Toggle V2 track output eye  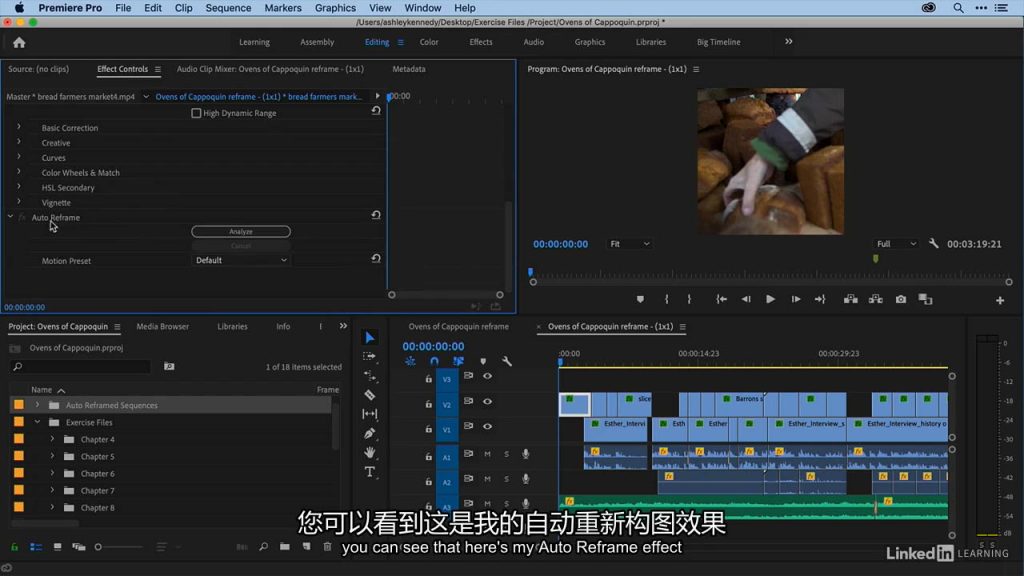point(487,402)
